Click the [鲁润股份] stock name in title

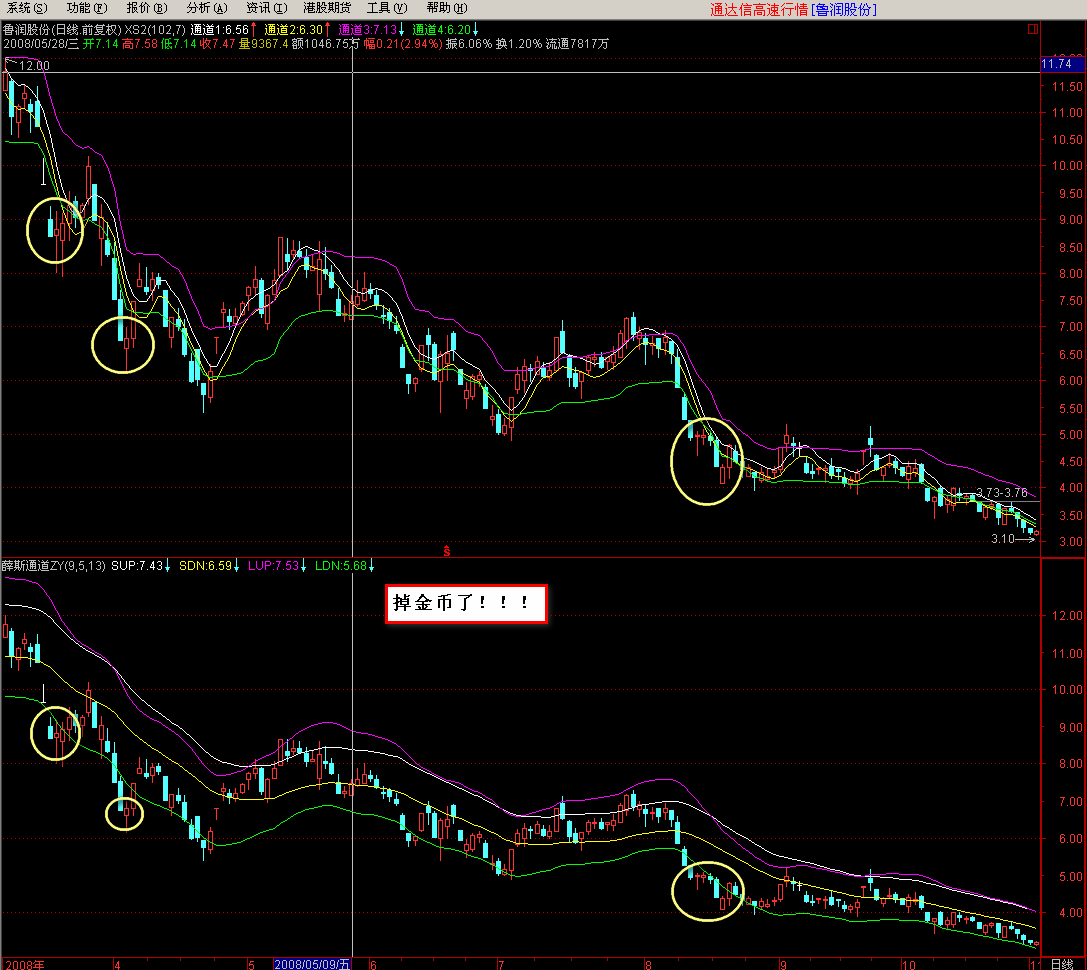(844, 10)
